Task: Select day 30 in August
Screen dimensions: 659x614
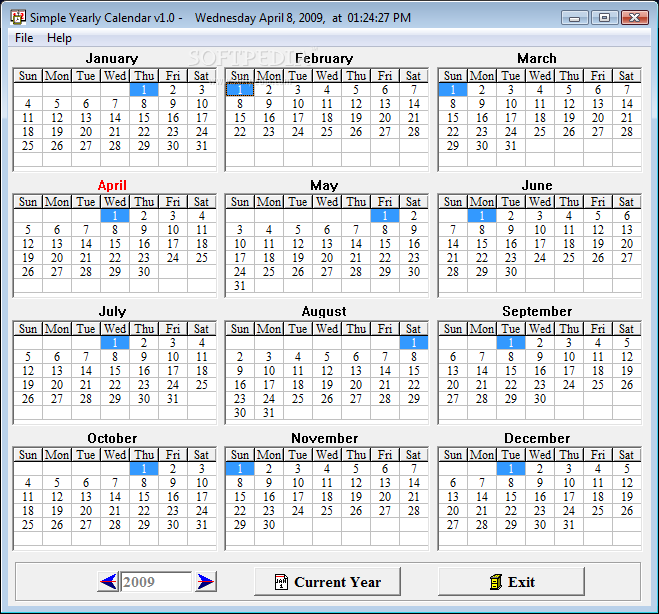Action: click(x=240, y=413)
